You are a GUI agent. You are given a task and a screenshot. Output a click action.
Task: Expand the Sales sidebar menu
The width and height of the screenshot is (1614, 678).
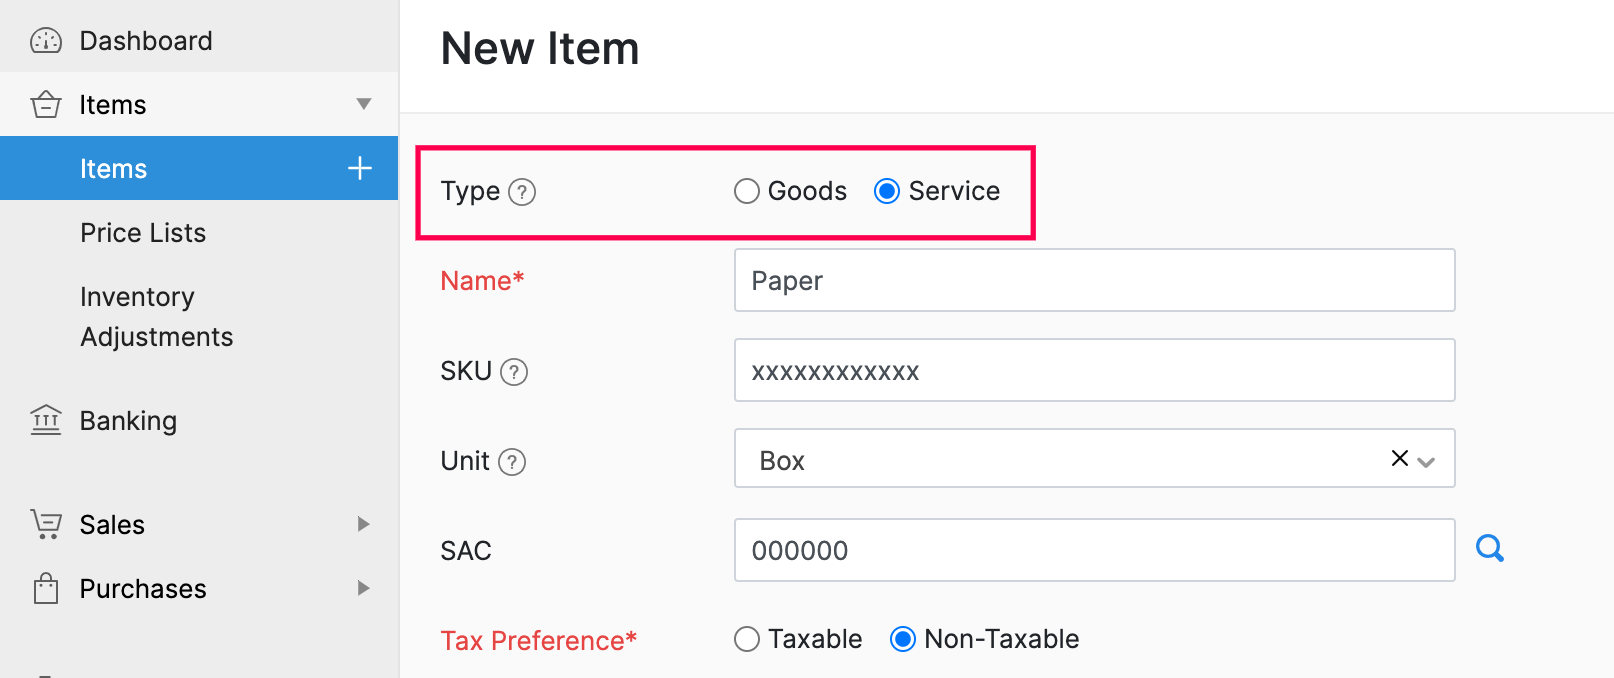[364, 524]
